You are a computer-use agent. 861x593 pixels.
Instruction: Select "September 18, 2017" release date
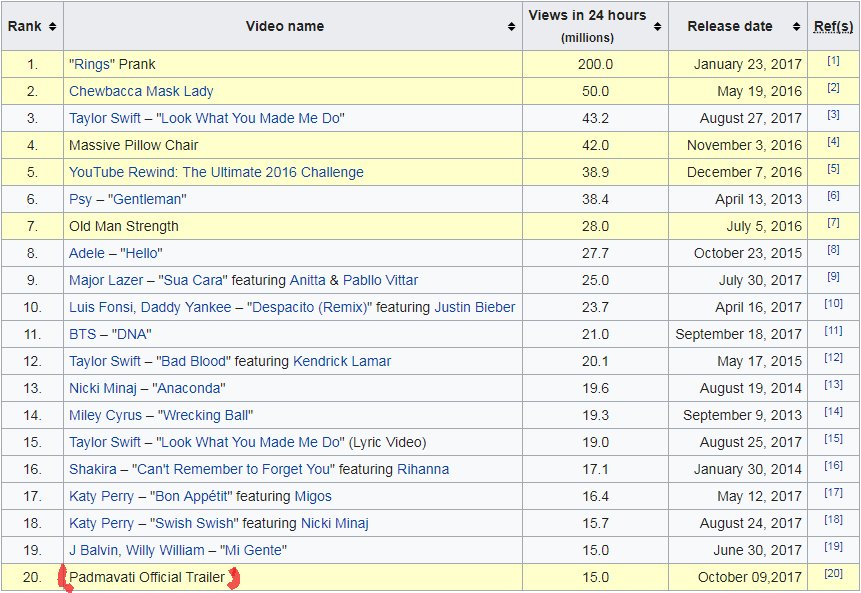[739, 334]
